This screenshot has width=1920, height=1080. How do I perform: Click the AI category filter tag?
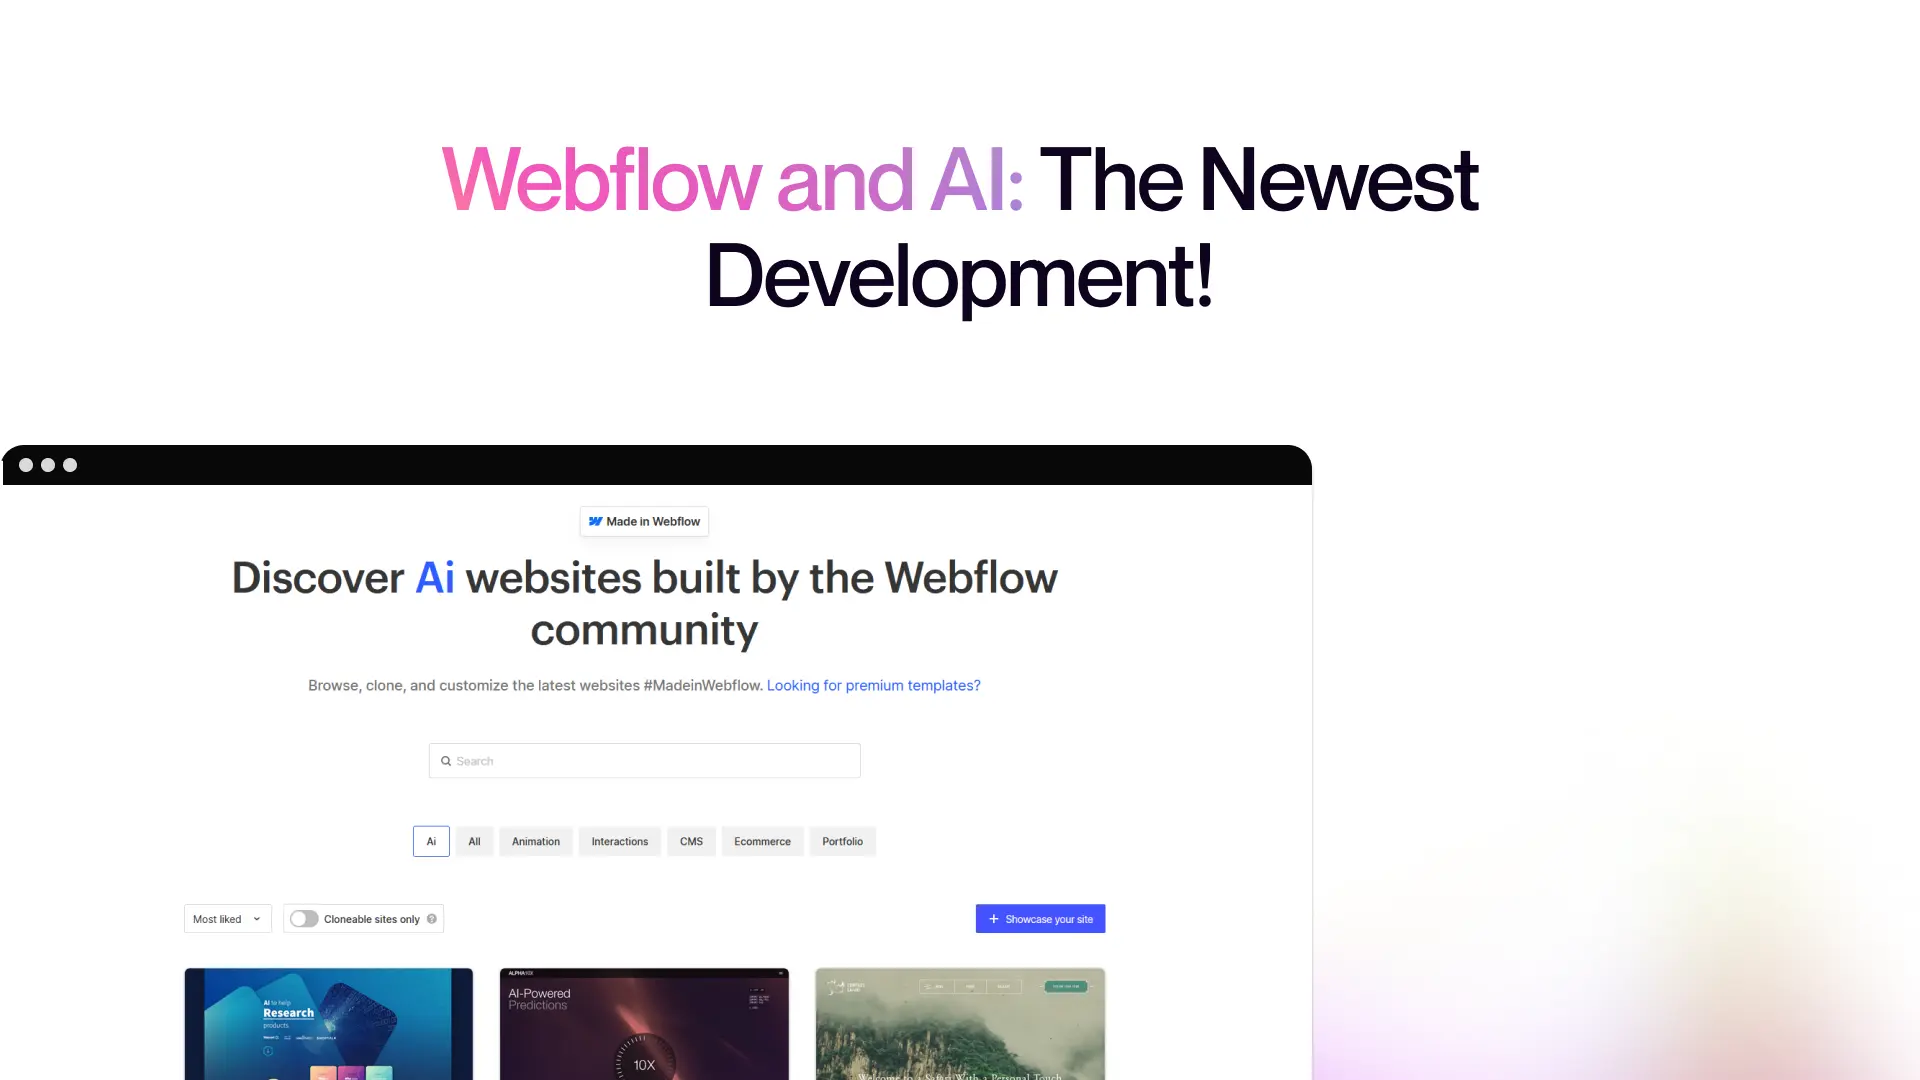pos(430,840)
